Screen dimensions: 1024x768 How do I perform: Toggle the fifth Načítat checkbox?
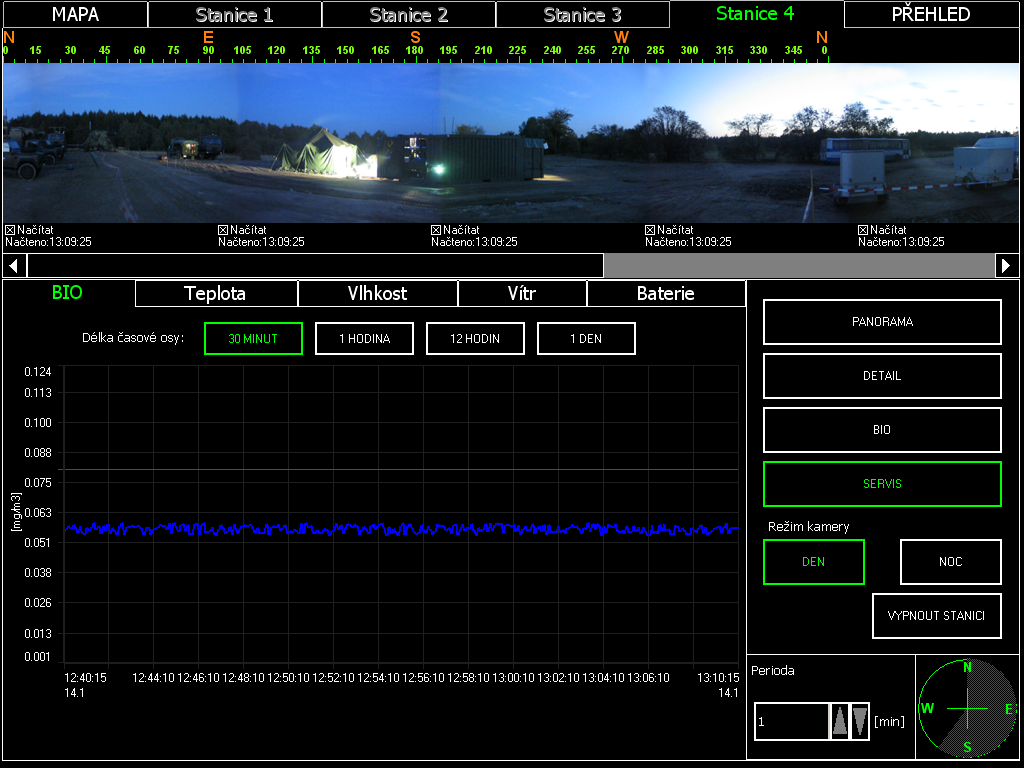pyautogui.click(x=864, y=230)
